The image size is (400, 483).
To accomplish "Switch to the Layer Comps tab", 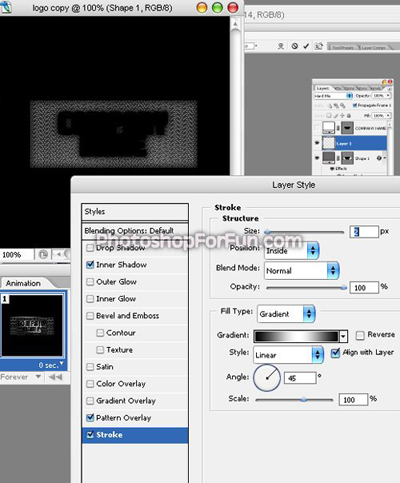I will (373, 47).
